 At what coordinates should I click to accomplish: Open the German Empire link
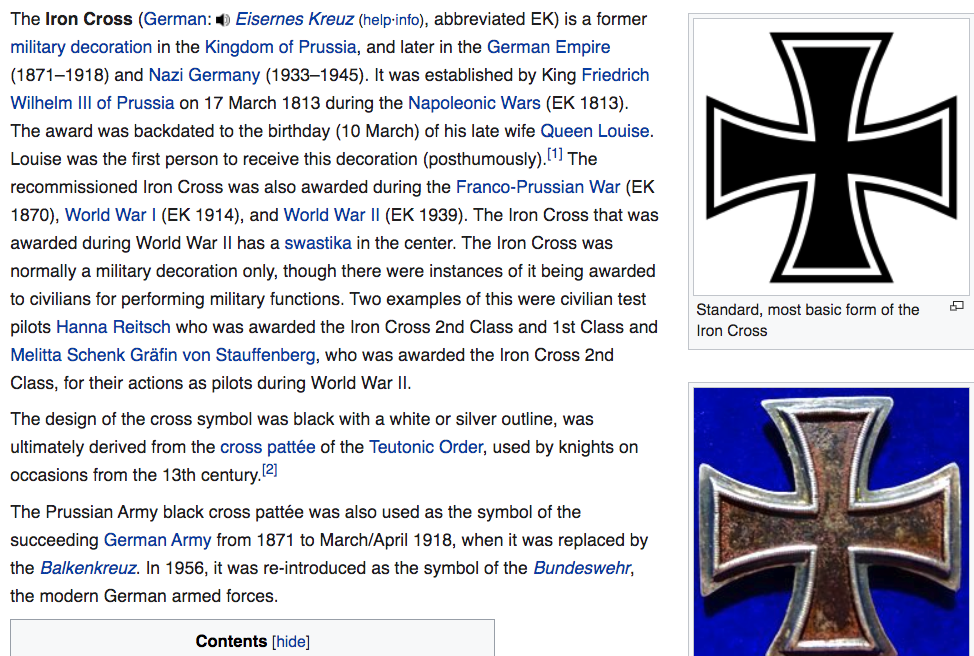tap(548, 47)
